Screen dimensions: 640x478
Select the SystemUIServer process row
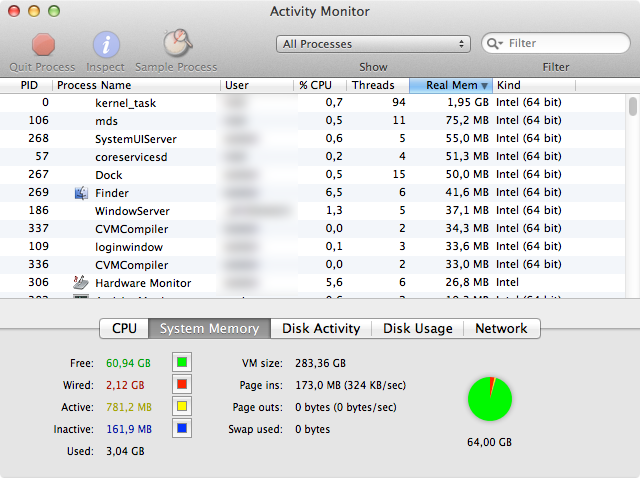coord(312,138)
